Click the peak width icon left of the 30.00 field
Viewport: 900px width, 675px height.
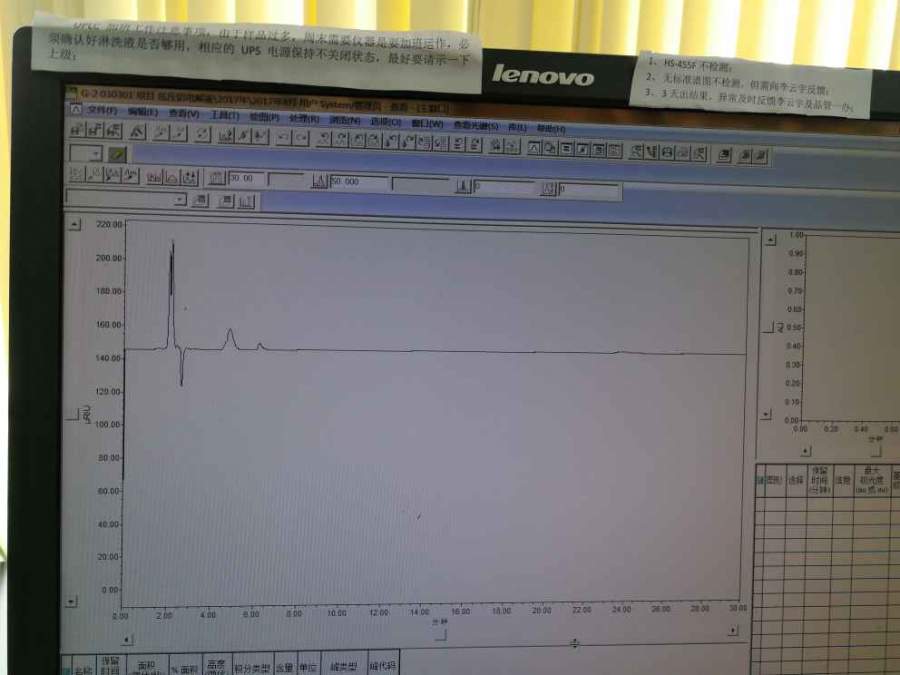216,179
